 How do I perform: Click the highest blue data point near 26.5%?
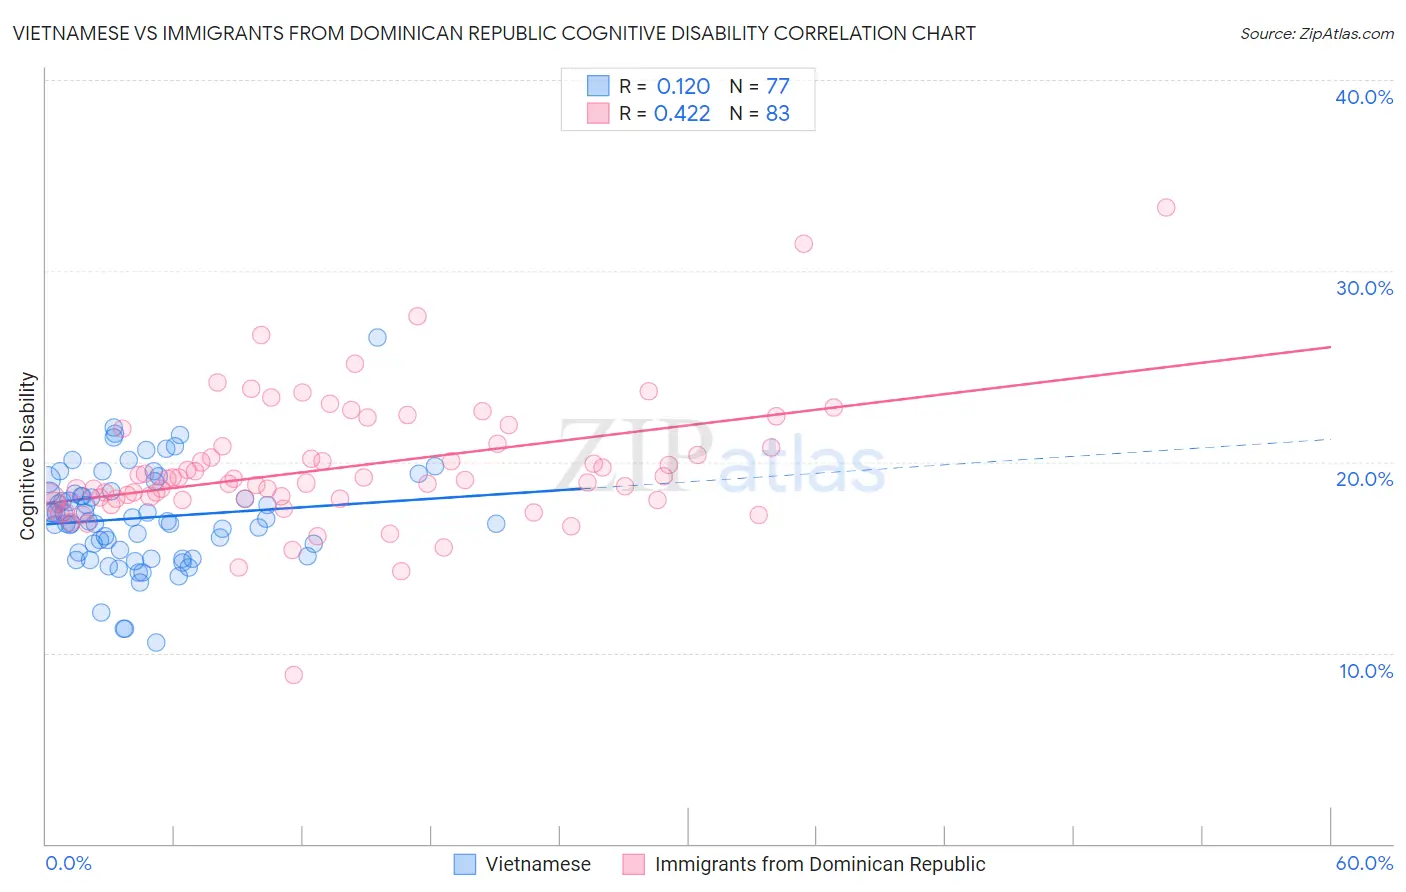(377, 337)
